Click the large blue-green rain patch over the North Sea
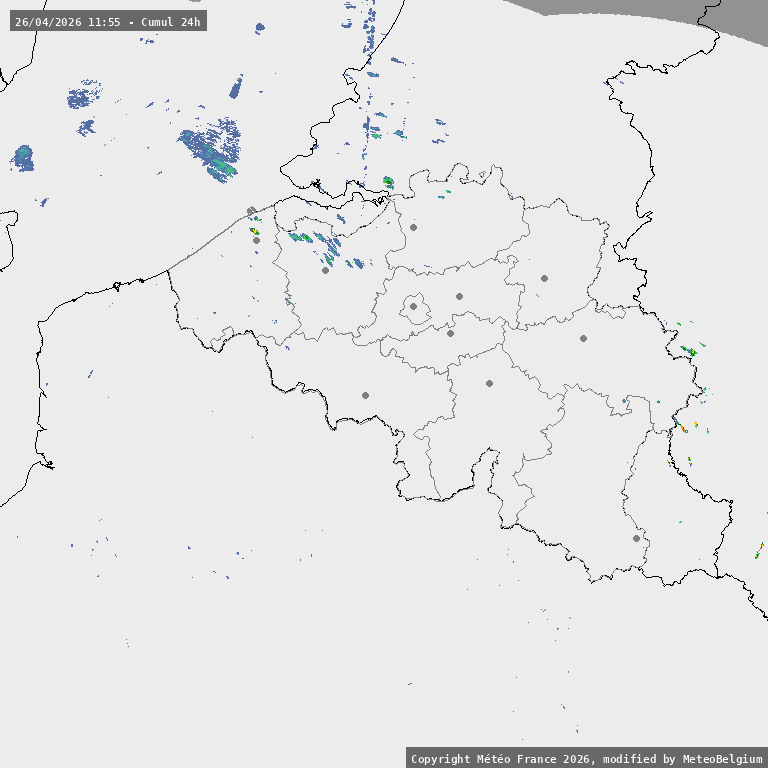The height and width of the screenshot is (768, 768). tap(212, 148)
